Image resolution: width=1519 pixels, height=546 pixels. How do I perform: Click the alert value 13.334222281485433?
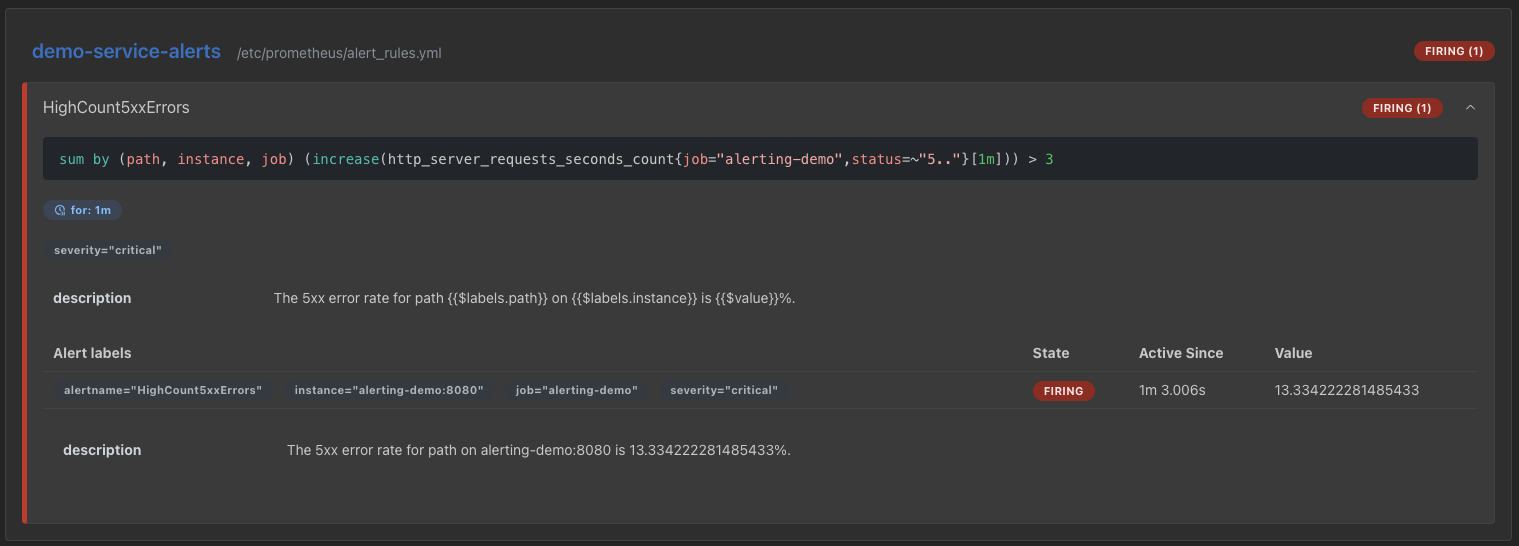coord(1347,390)
